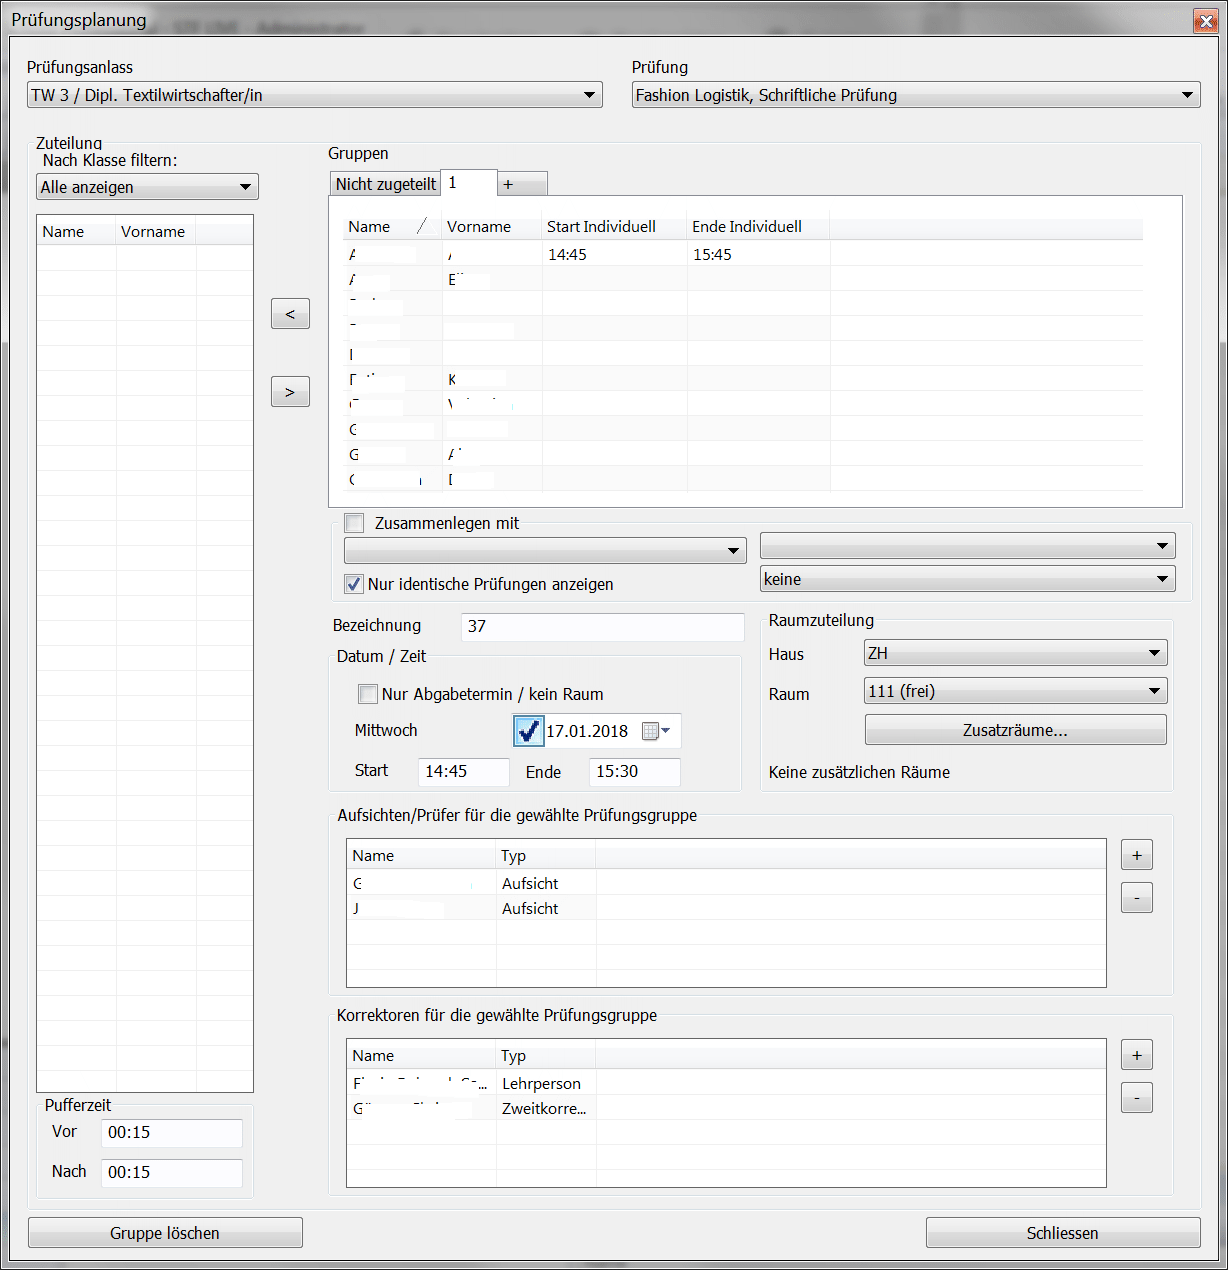The width and height of the screenshot is (1228, 1270).
Task: Uncheck Nur identische Prüfungen anzeigen
Action: [x=354, y=584]
